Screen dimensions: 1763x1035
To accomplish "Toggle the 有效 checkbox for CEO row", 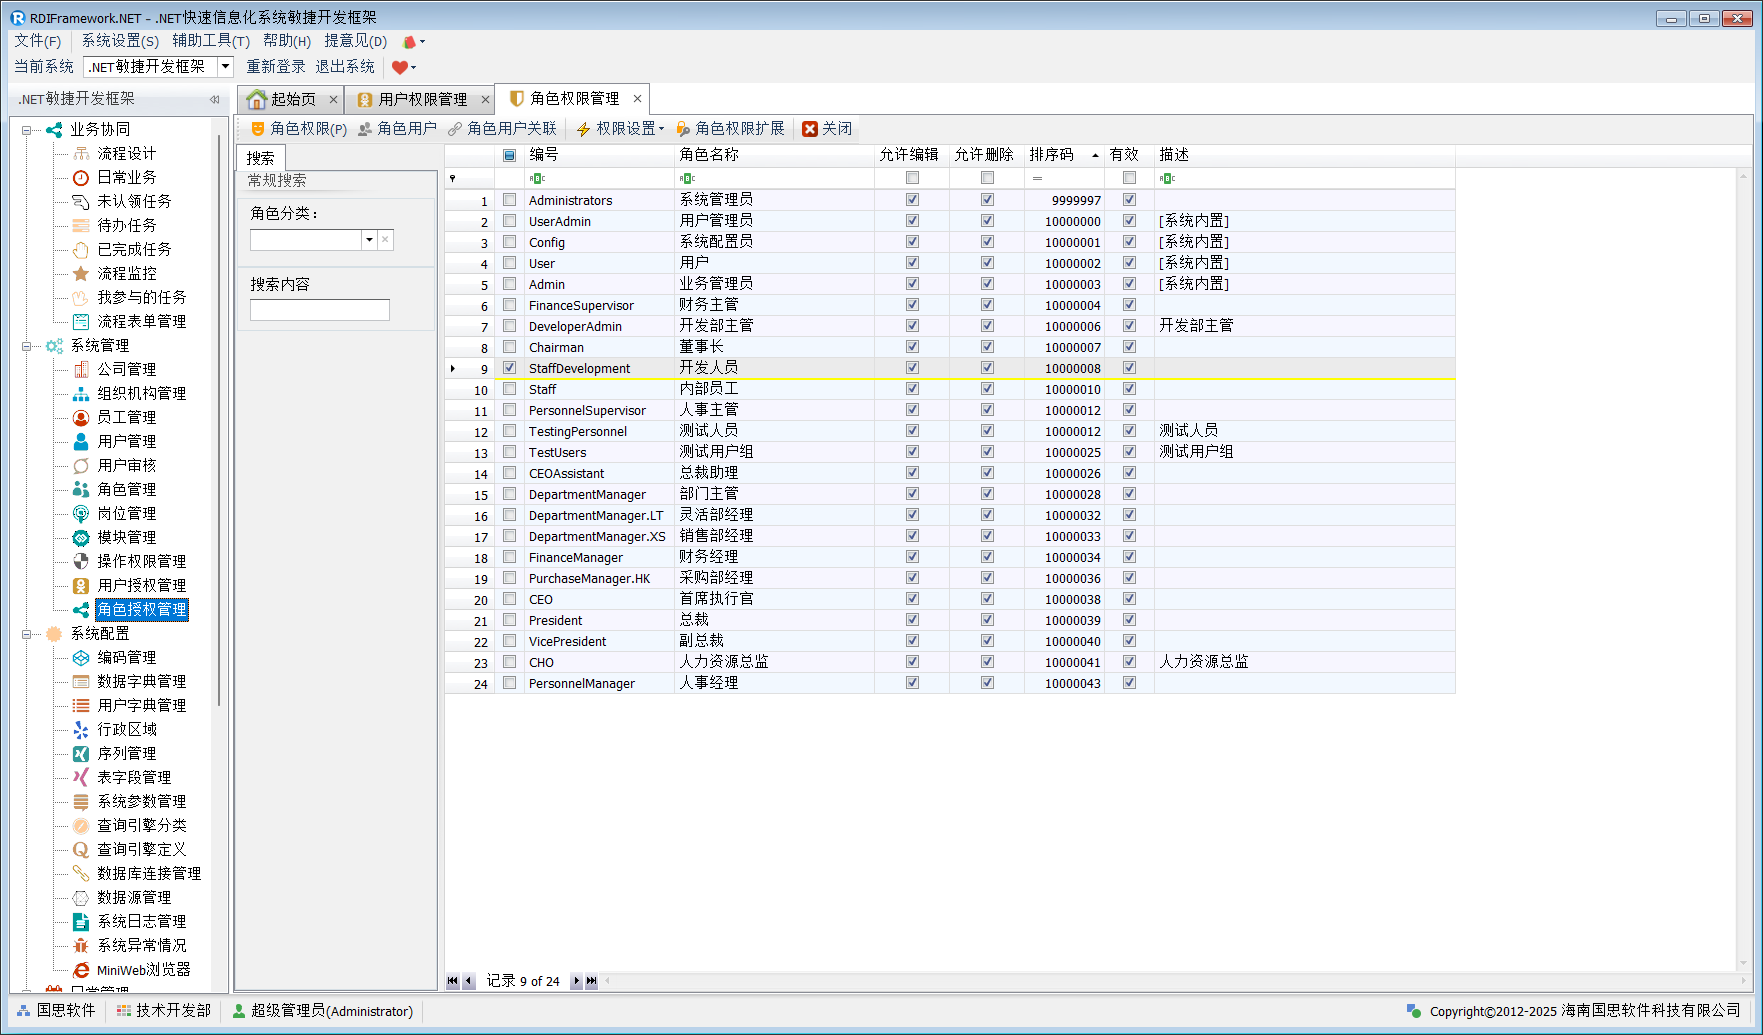I will click(1129, 599).
